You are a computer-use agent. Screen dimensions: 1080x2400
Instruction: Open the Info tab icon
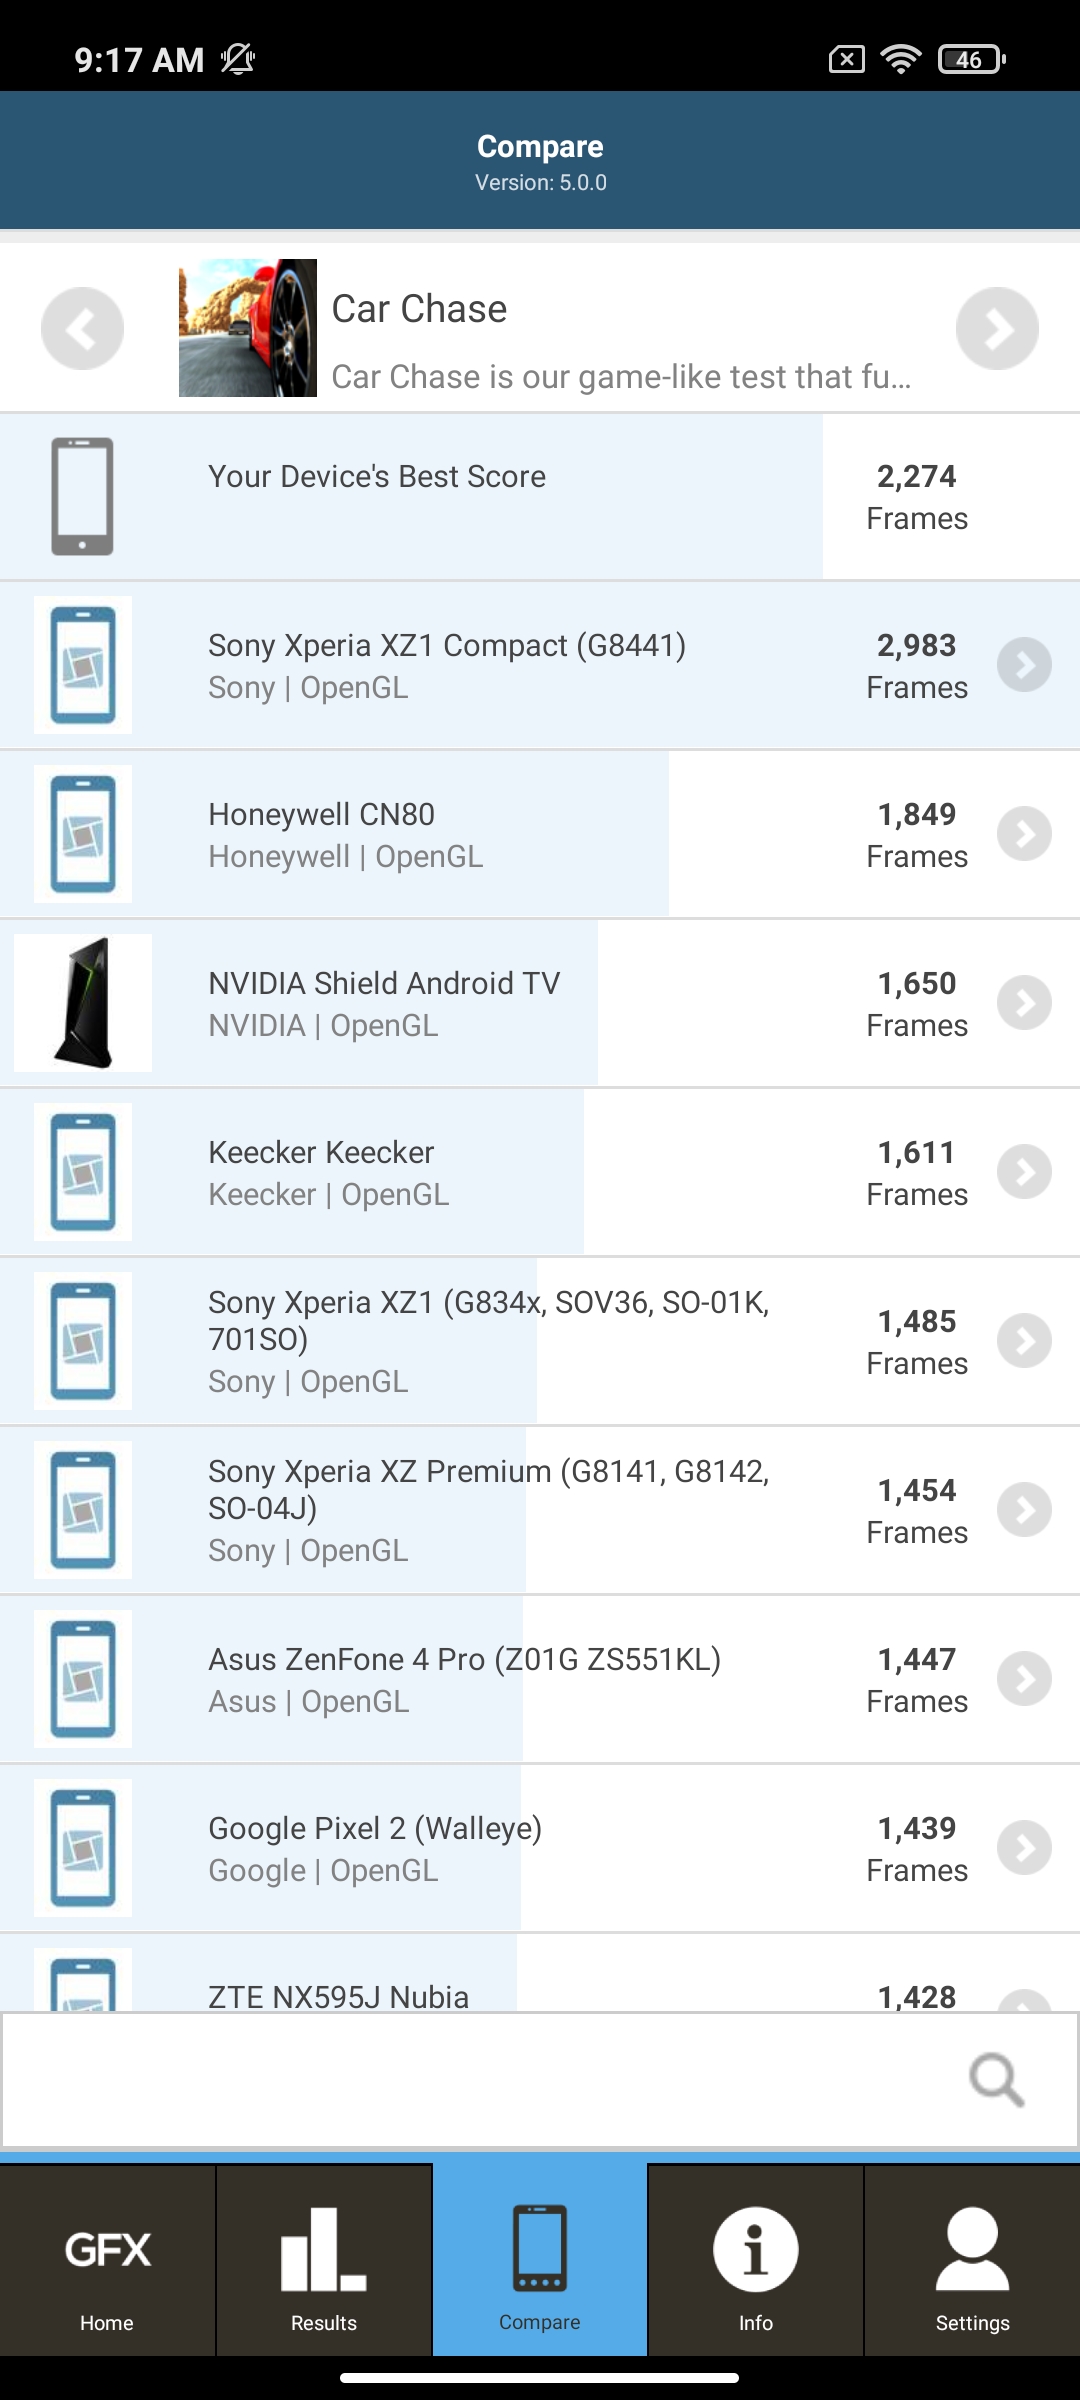point(755,2250)
